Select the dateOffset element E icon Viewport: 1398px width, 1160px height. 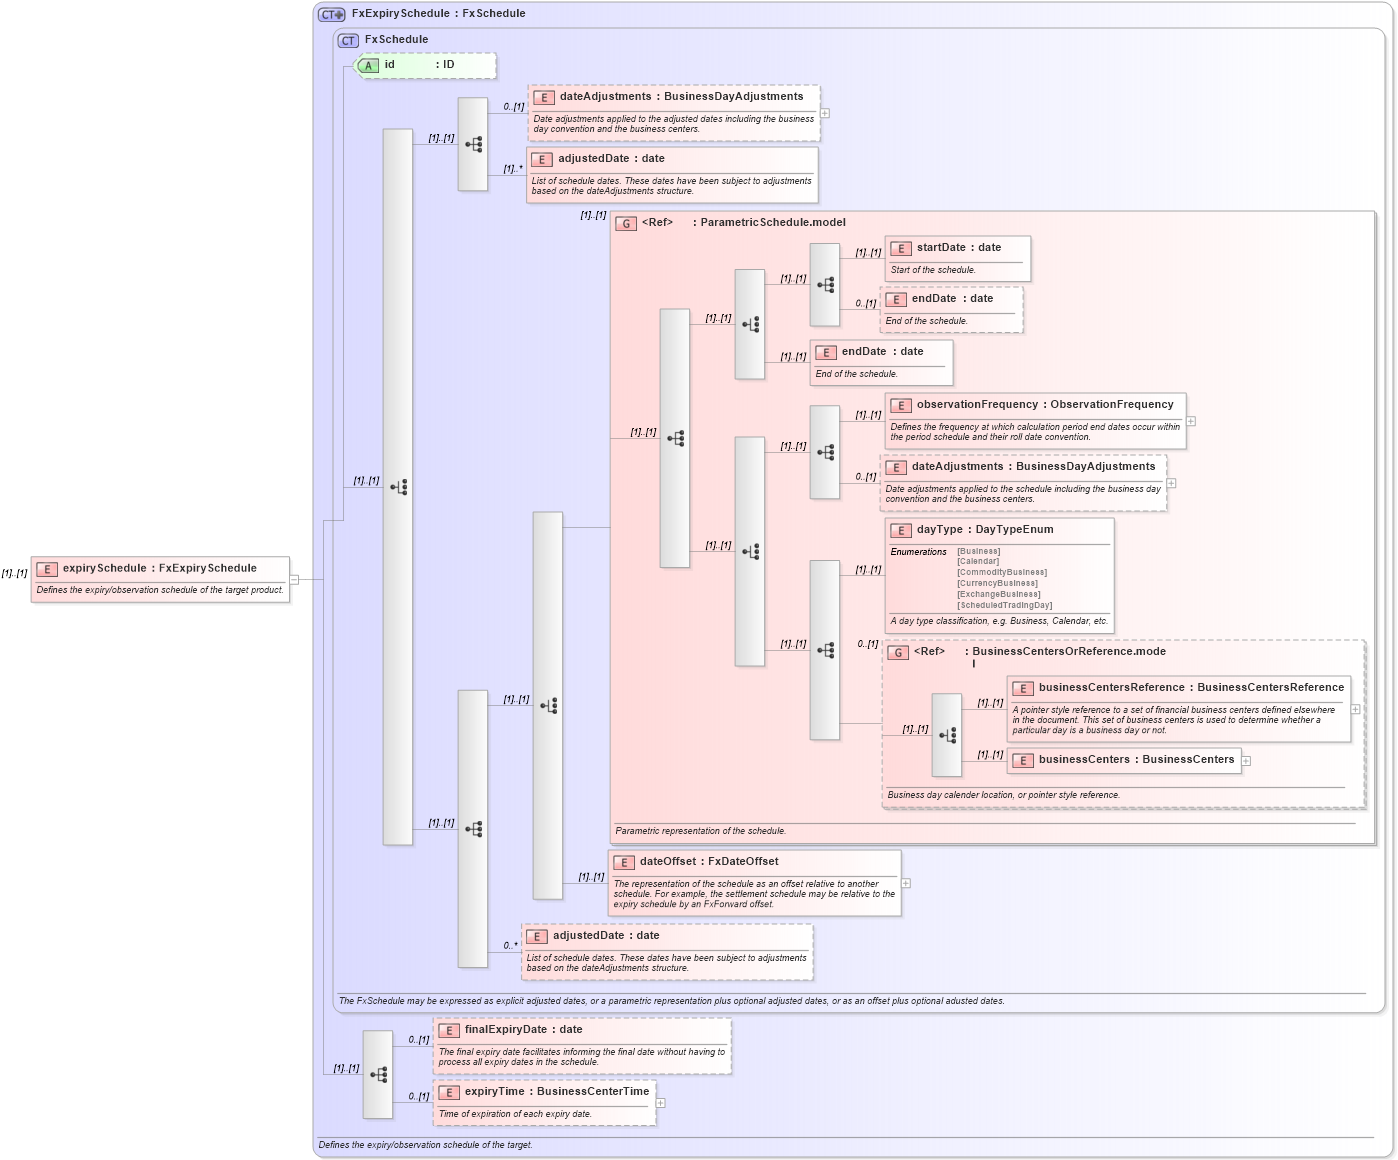click(624, 860)
